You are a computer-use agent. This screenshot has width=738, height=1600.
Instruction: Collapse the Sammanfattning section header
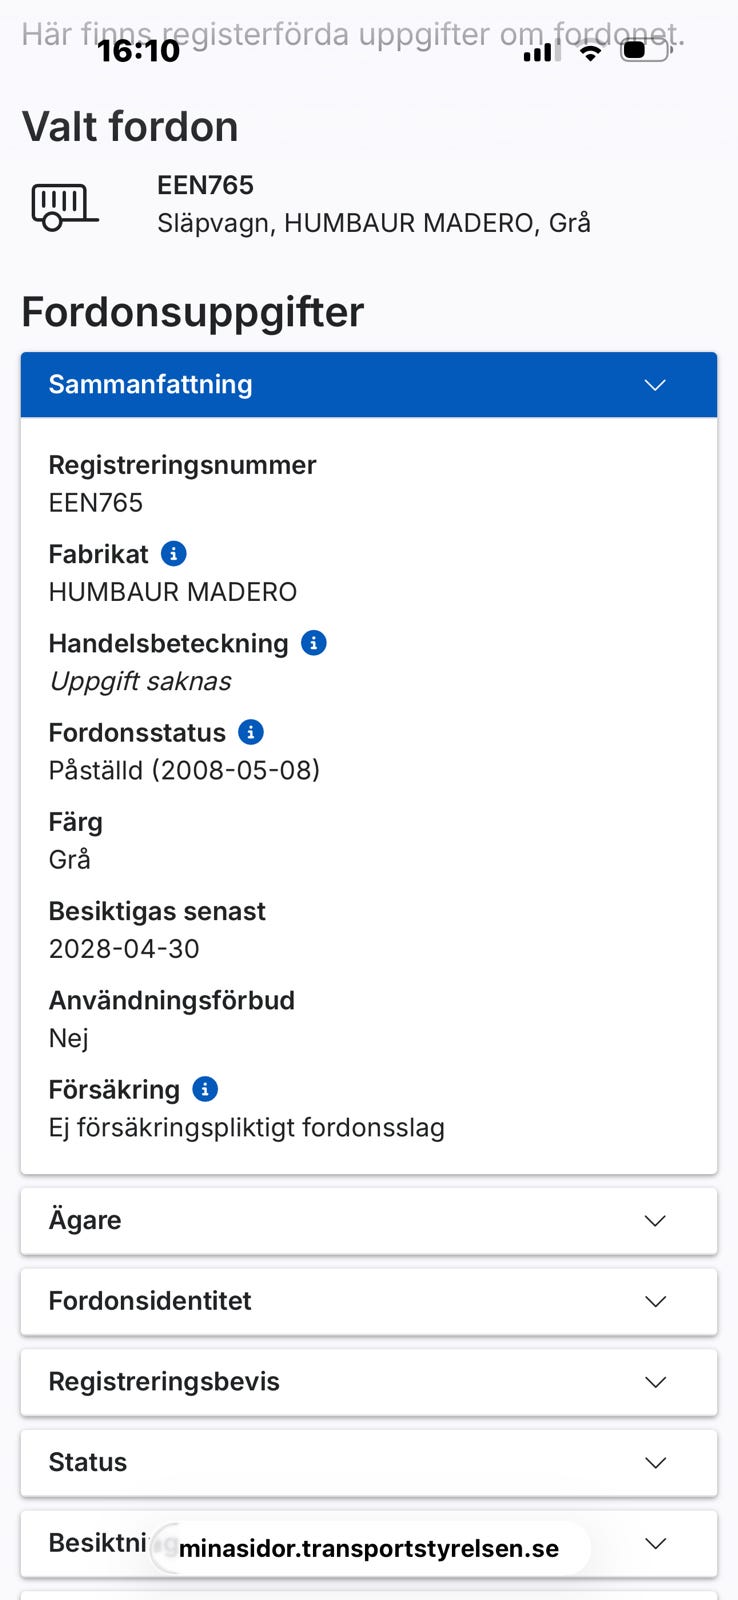point(369,385)
